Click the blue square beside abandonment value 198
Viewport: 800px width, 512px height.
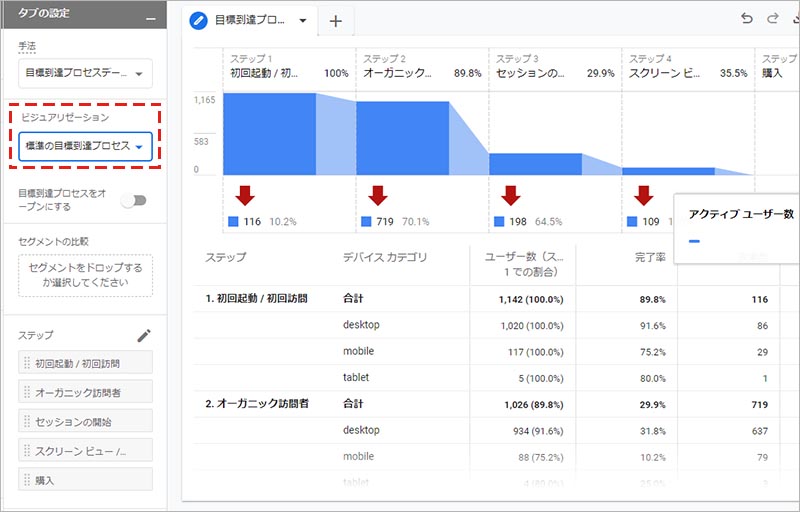500,221
